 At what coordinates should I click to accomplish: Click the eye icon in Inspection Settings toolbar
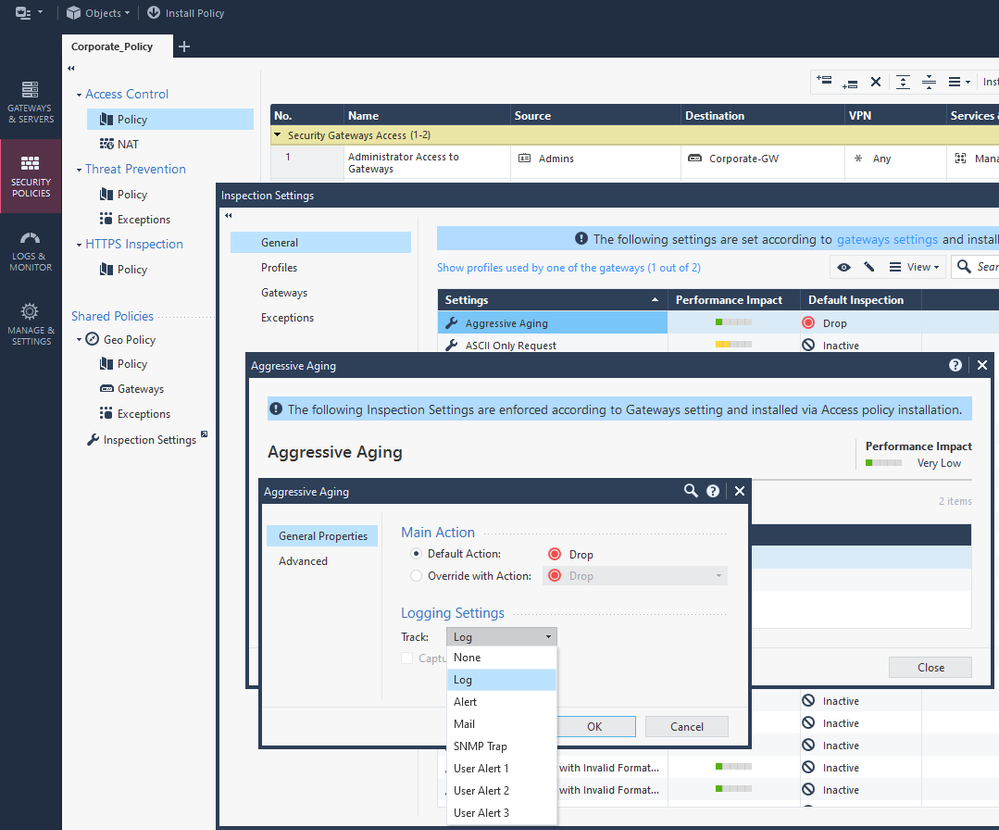point(845,267)
